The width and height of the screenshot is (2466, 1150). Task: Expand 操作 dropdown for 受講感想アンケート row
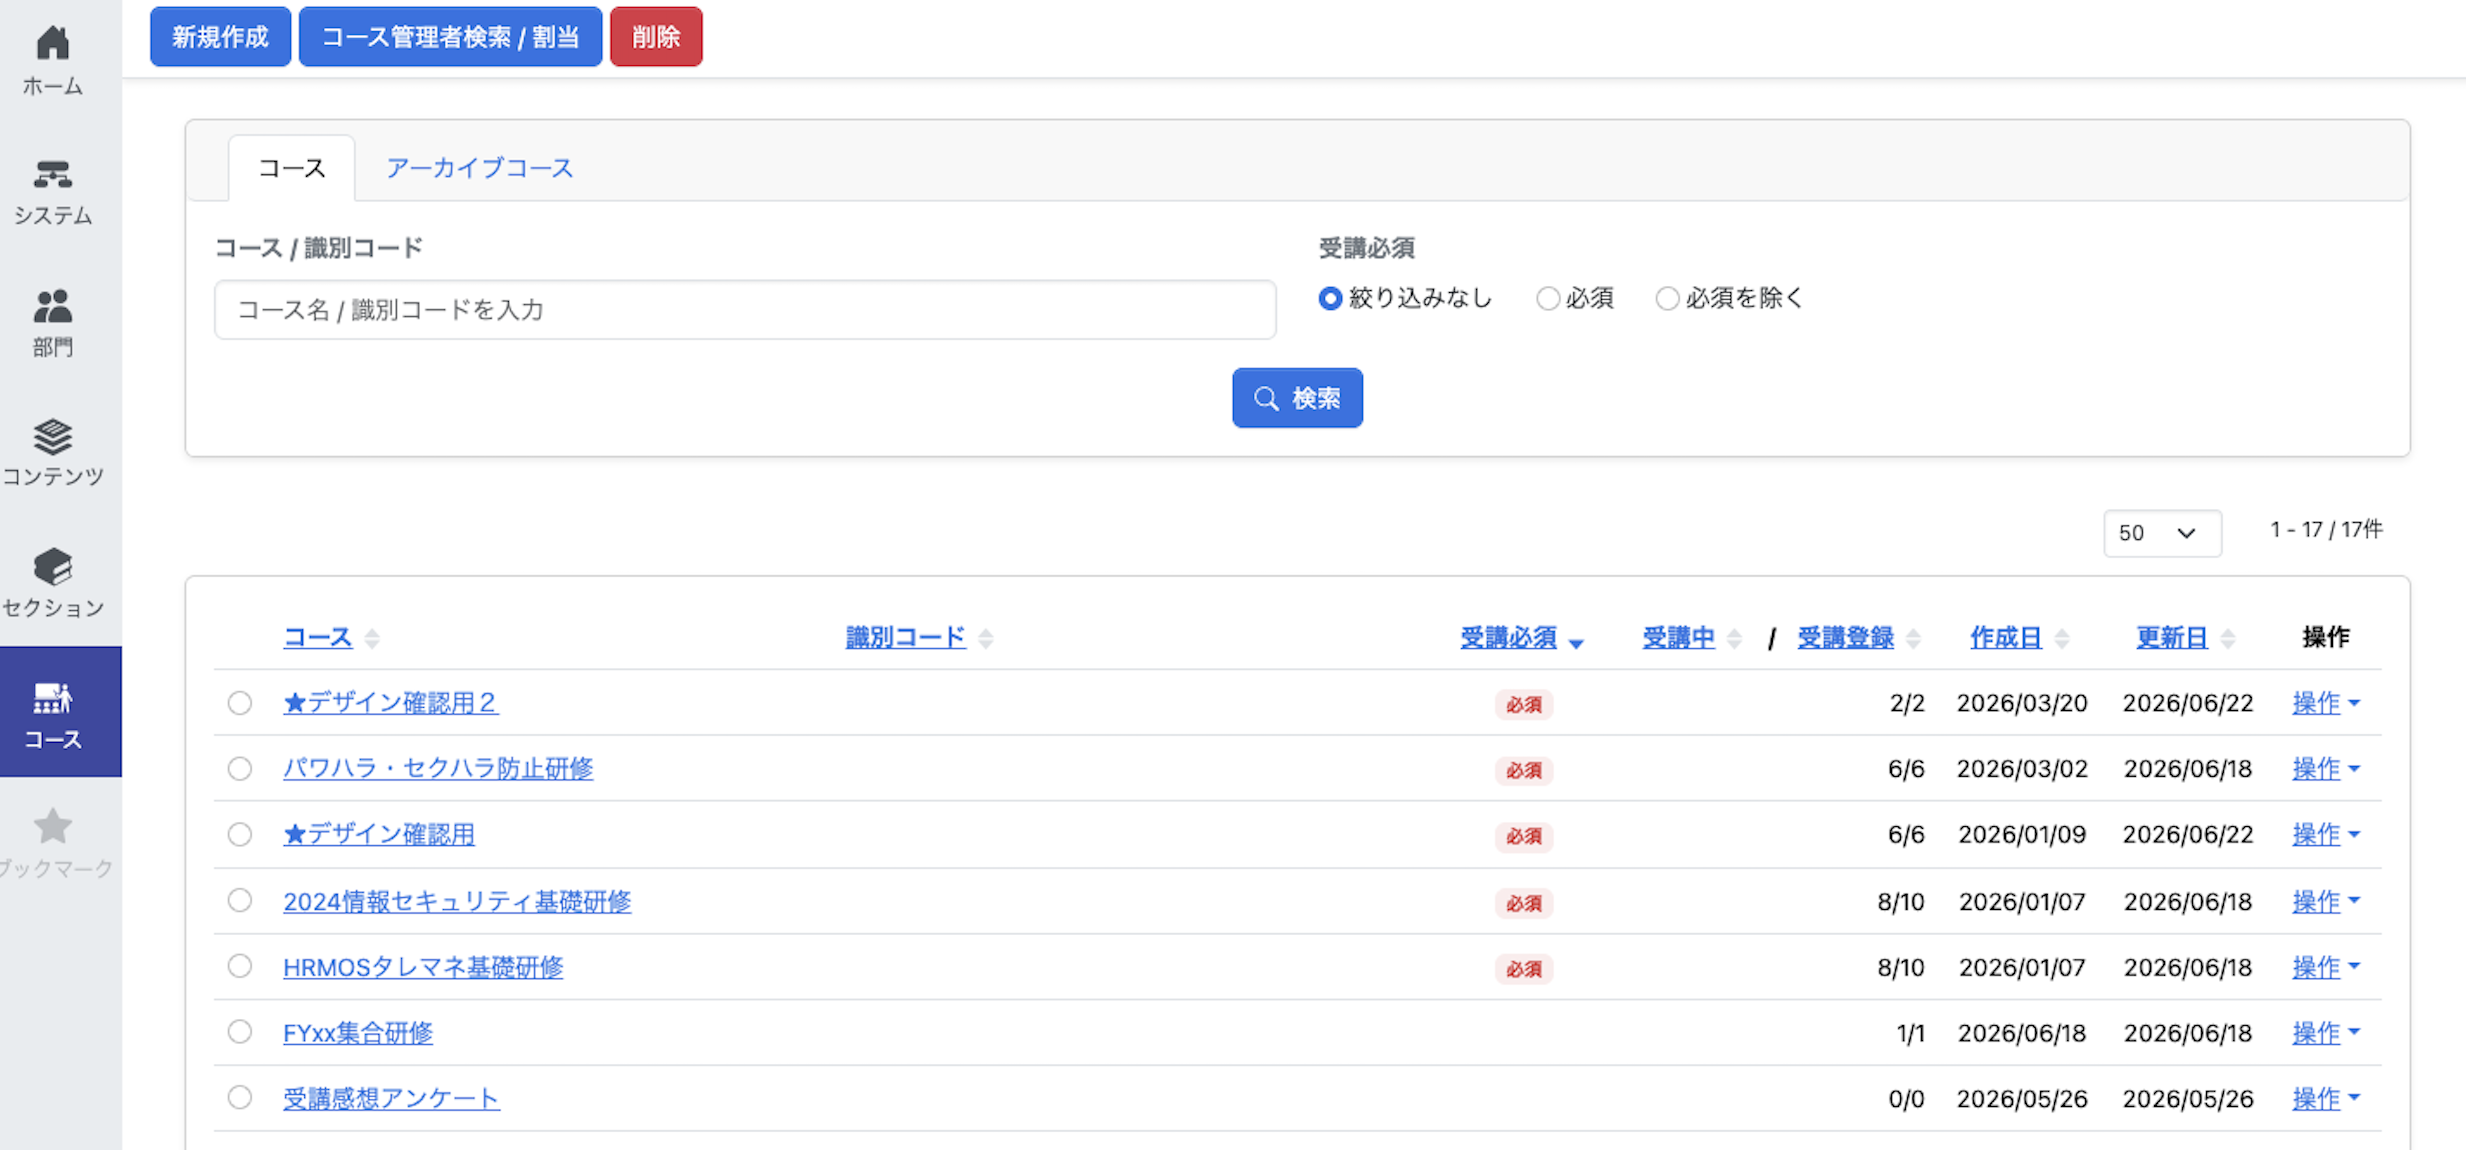tap(2326, 1098)
